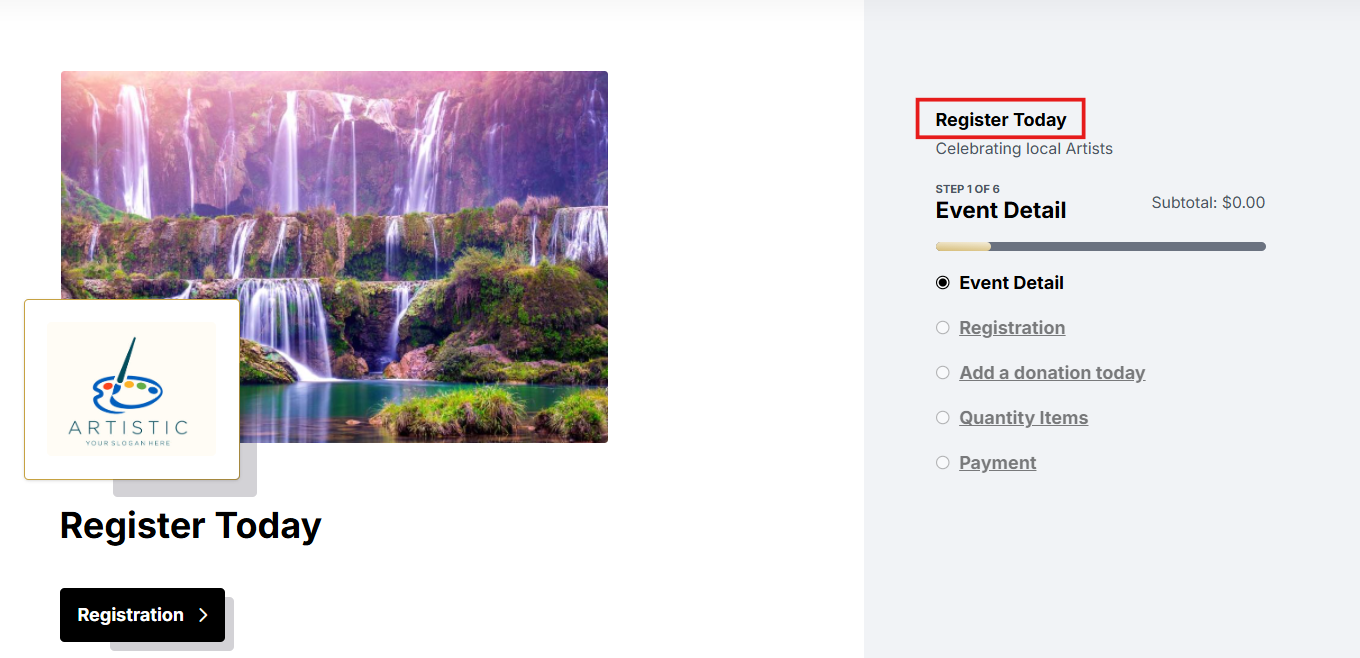Click the Celebrating local Artists subtitle
The width and height of the screenshot is (1360, 658).
point(1024,149)
